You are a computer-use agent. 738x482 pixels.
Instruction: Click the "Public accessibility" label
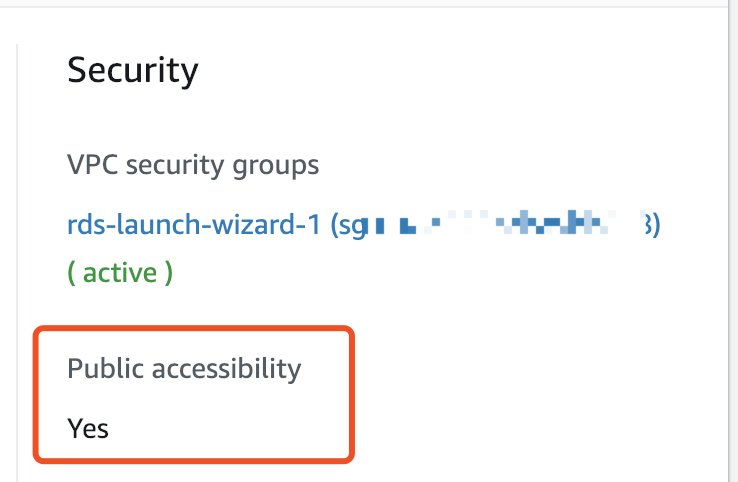(x=184, y=368)
